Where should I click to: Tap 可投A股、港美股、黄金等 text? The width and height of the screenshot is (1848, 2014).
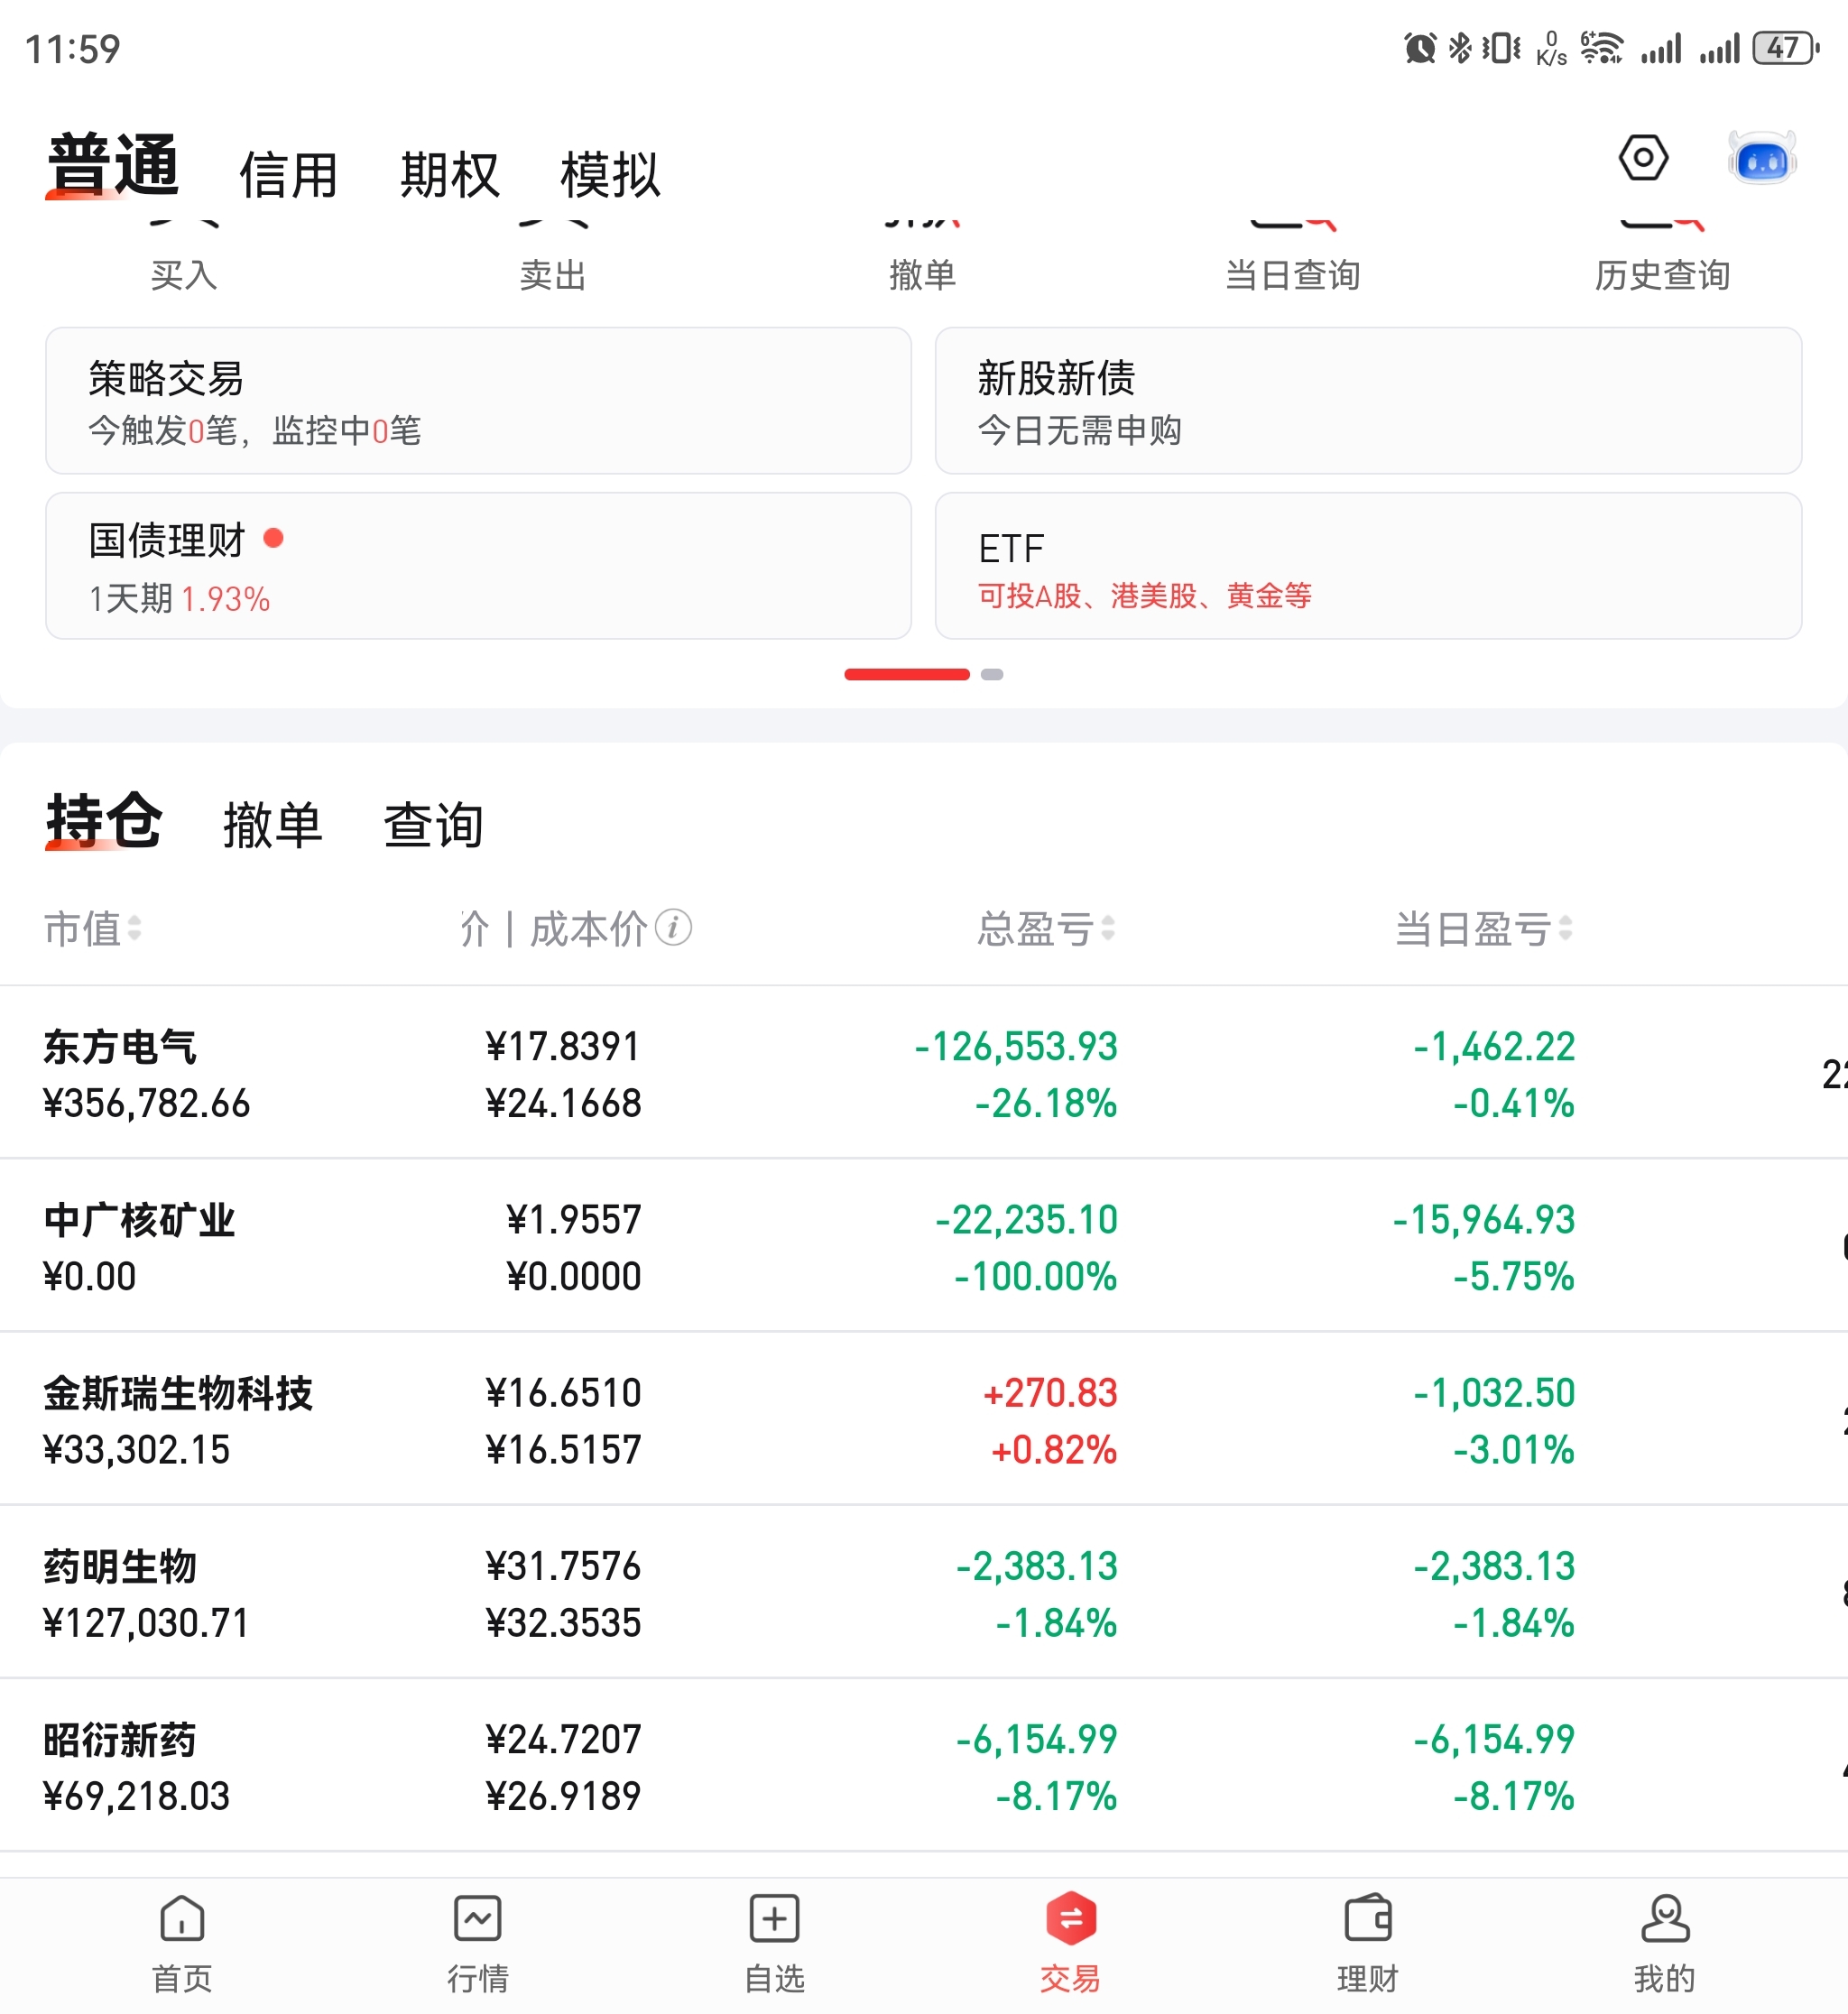[x=1145, y=596]
